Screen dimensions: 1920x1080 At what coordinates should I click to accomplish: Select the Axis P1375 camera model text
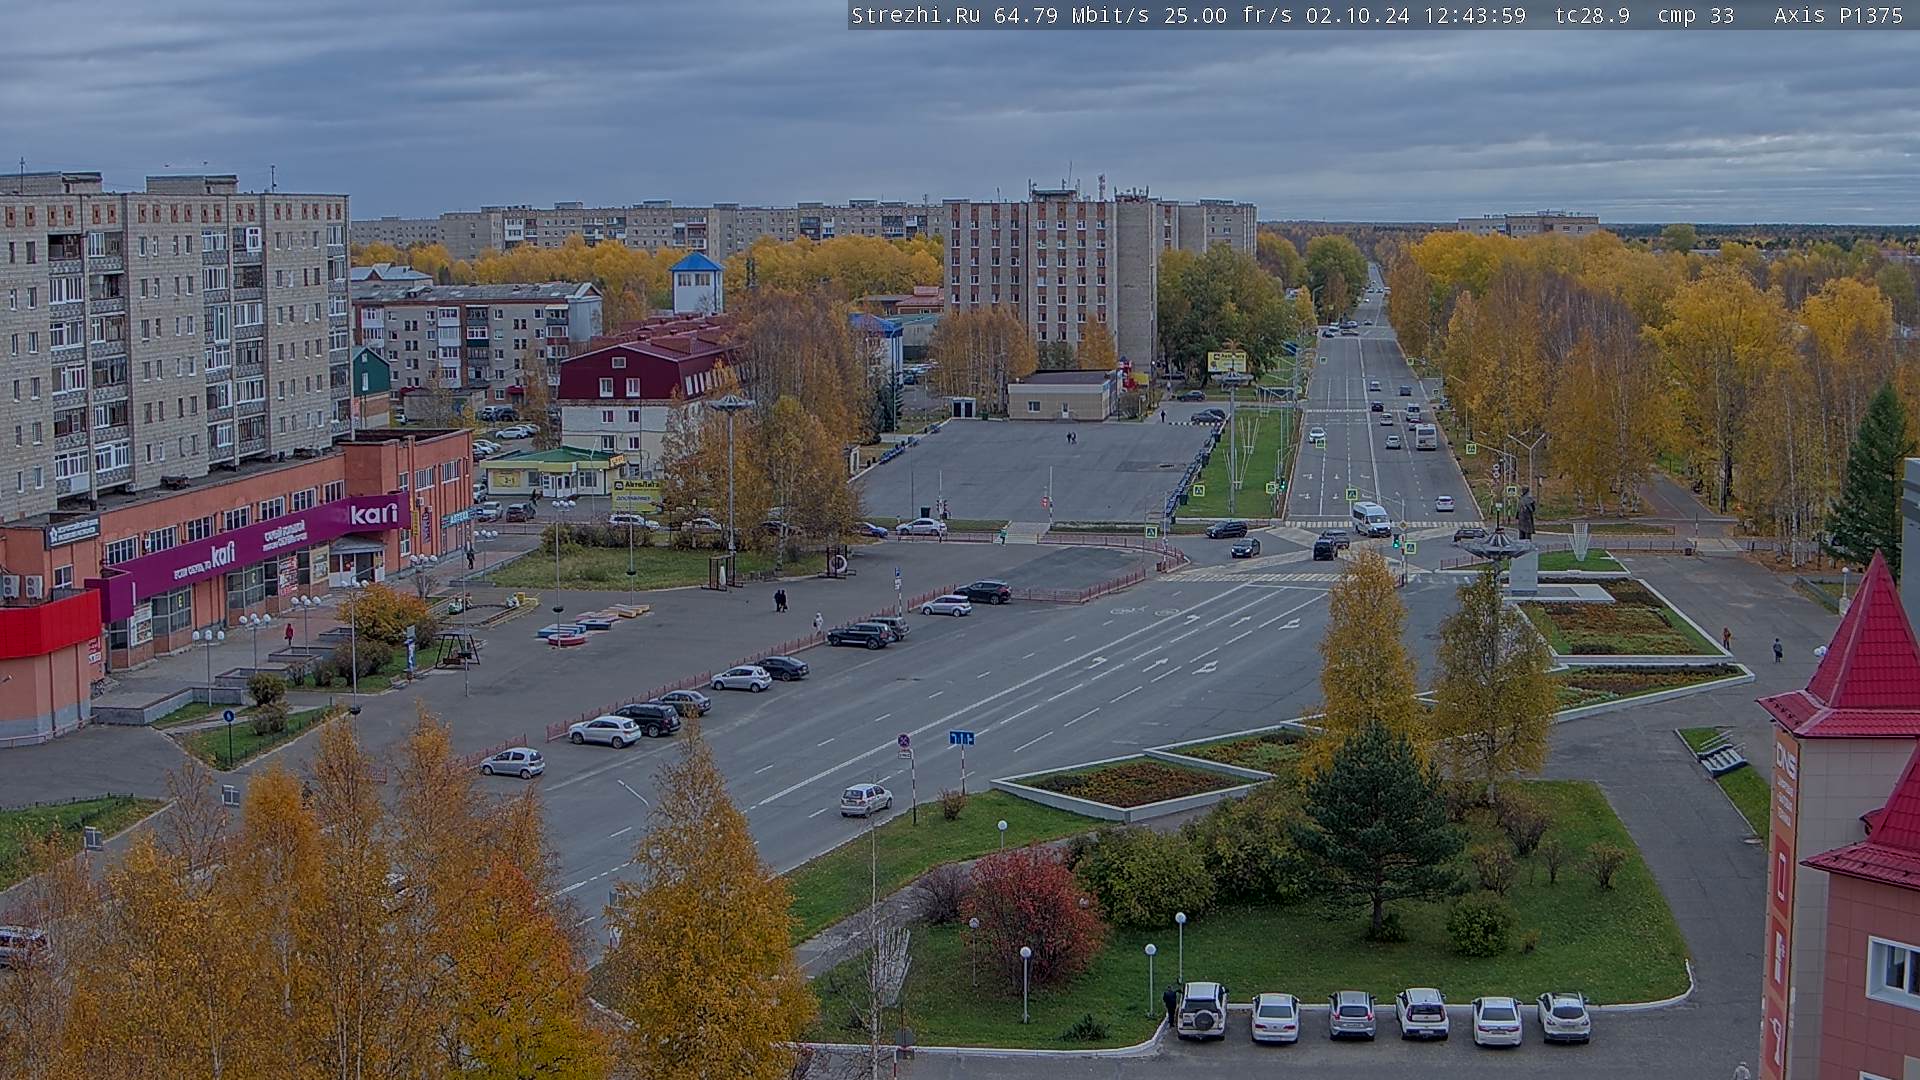point(1838,15)
